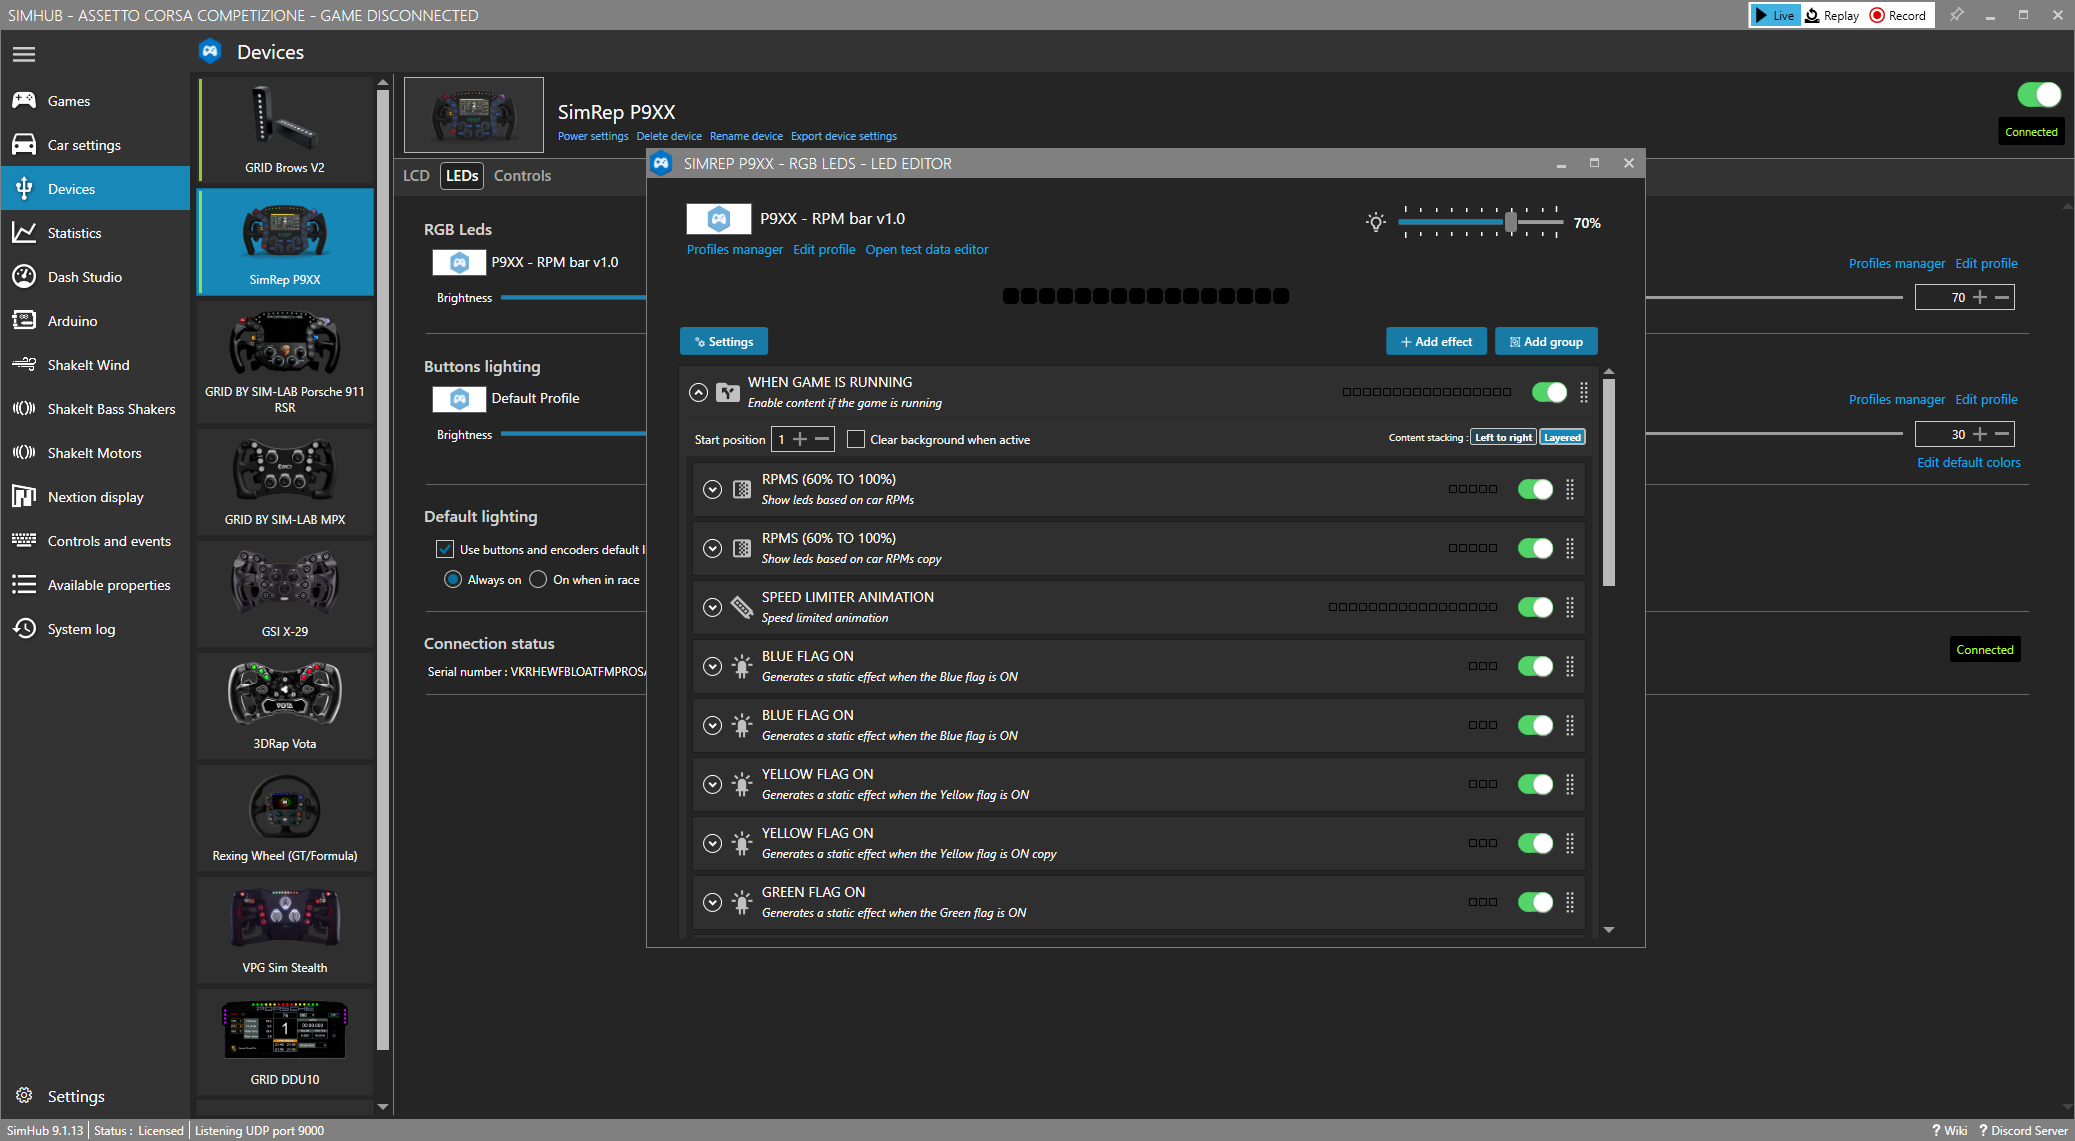Disable the Speed Limiter Animation effect
Image resolution: width=2075 pixels, height=1141 pixels.
pos(1535,607)
